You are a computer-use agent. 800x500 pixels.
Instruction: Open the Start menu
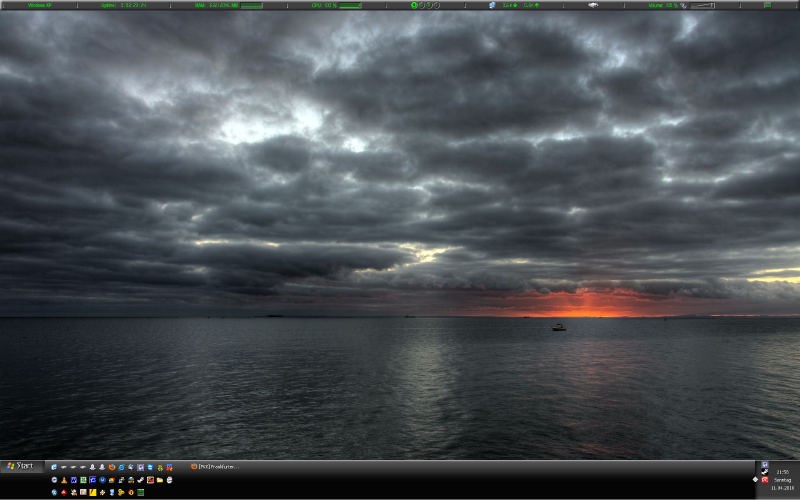tap(20, 466)
